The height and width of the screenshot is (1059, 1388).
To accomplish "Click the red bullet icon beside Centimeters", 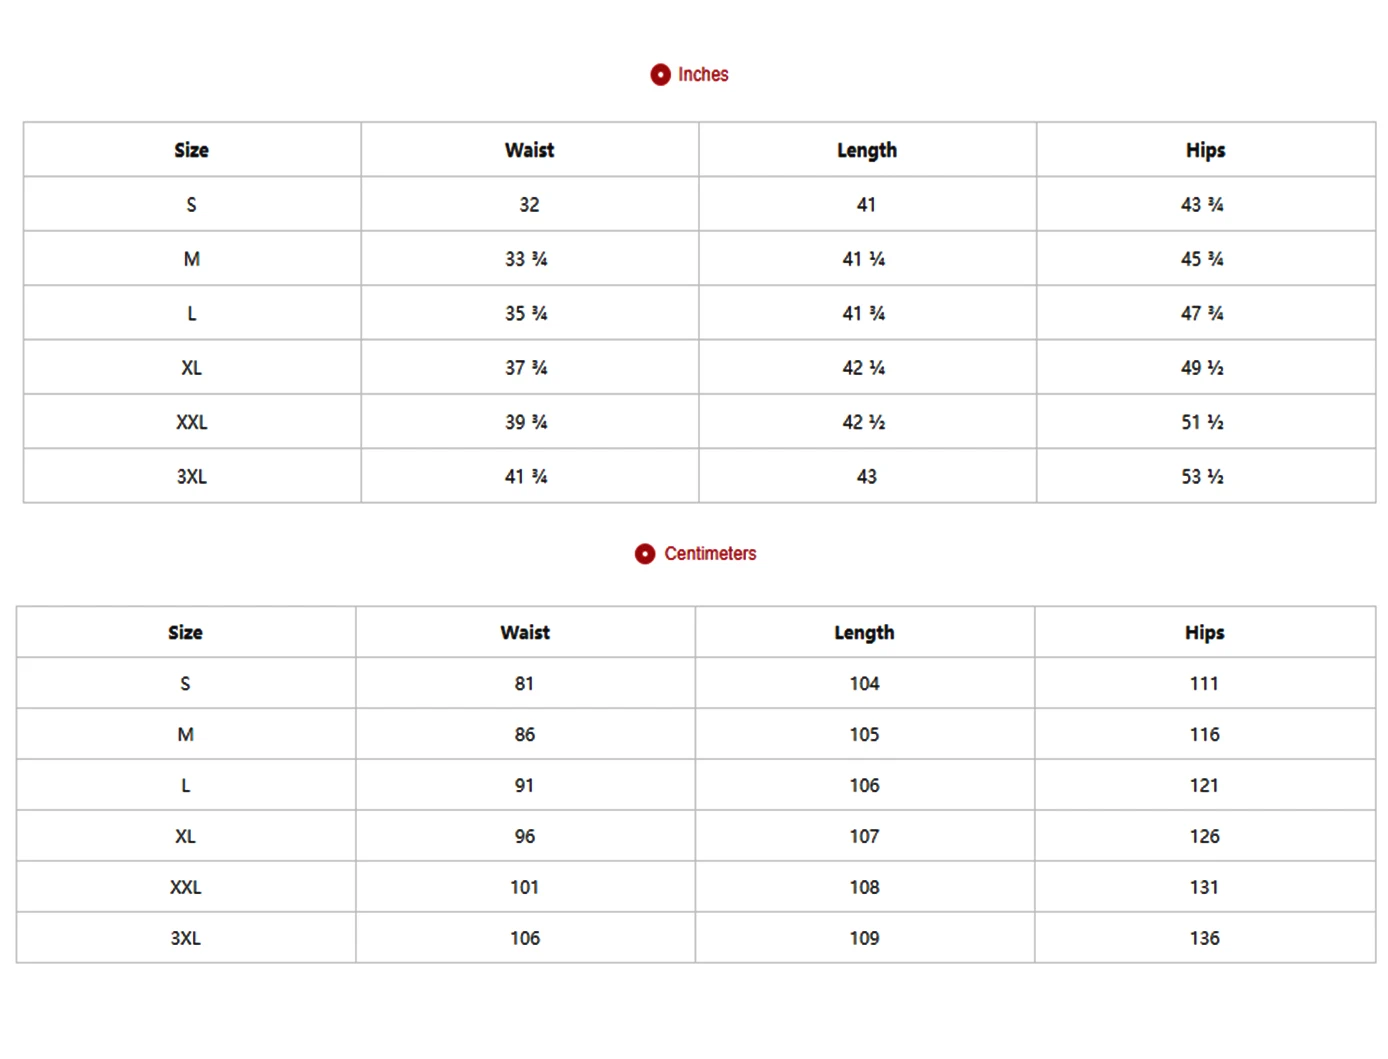I will (x=645, y=554).
